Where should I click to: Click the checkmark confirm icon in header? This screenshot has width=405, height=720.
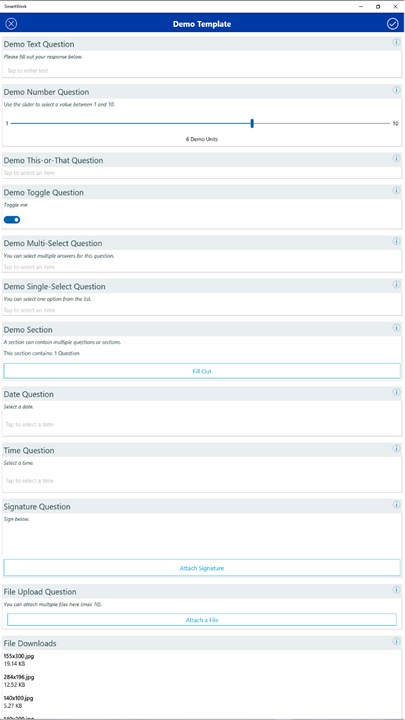tap(393, 24)
